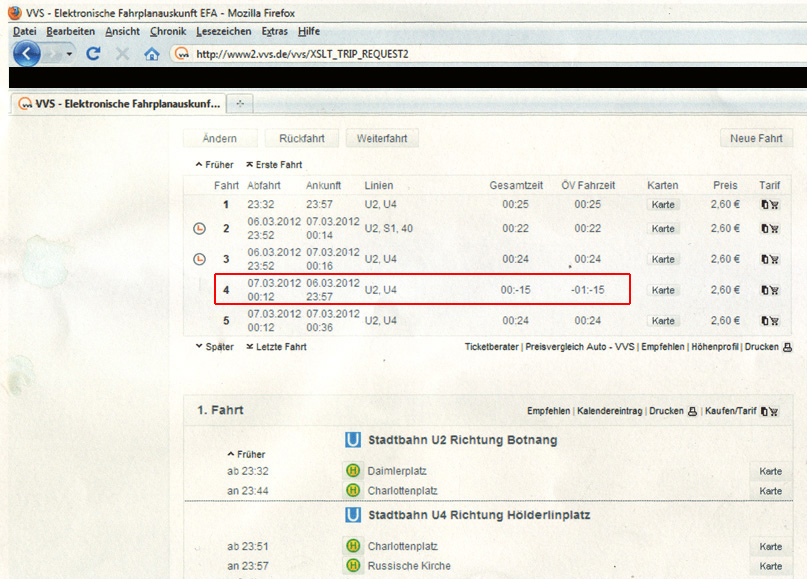Open the Bearbeiten menu
807x579 pixels.
(x=71, y=31)
